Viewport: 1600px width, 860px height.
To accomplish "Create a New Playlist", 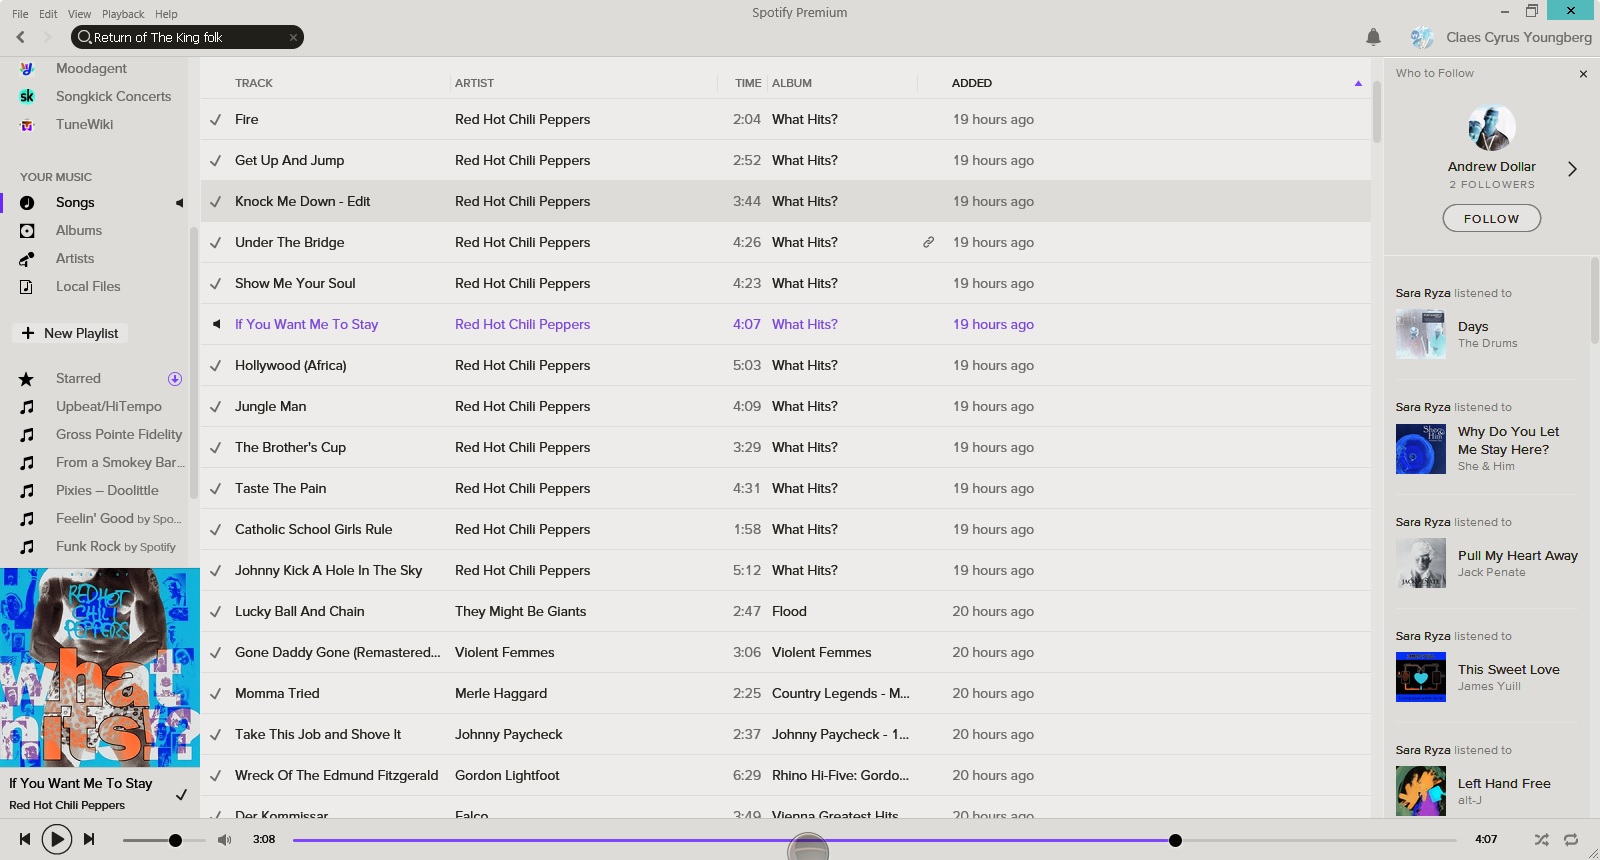I will point(70,333).
